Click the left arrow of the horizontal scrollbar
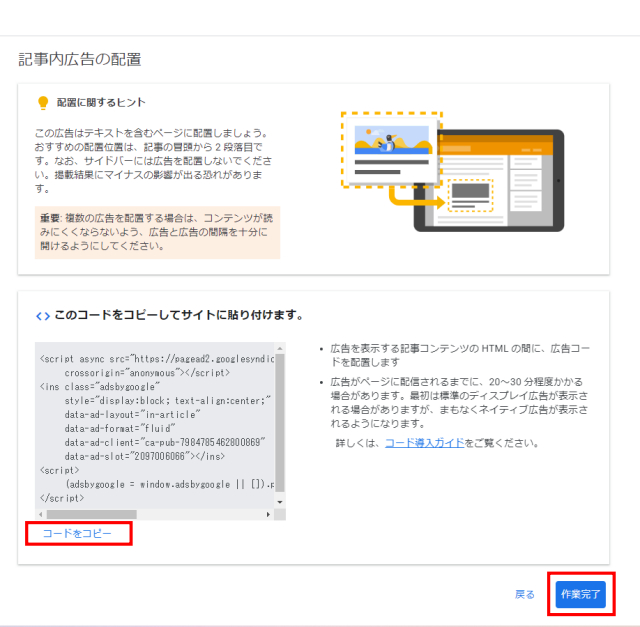Screen dimensions: 640x627 click(x=40, y=514)
